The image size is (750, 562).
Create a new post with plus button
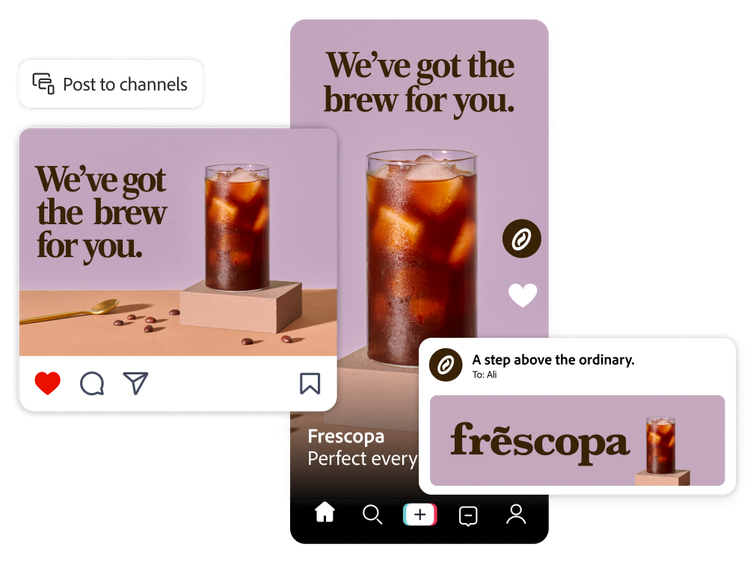click(420, 515)
